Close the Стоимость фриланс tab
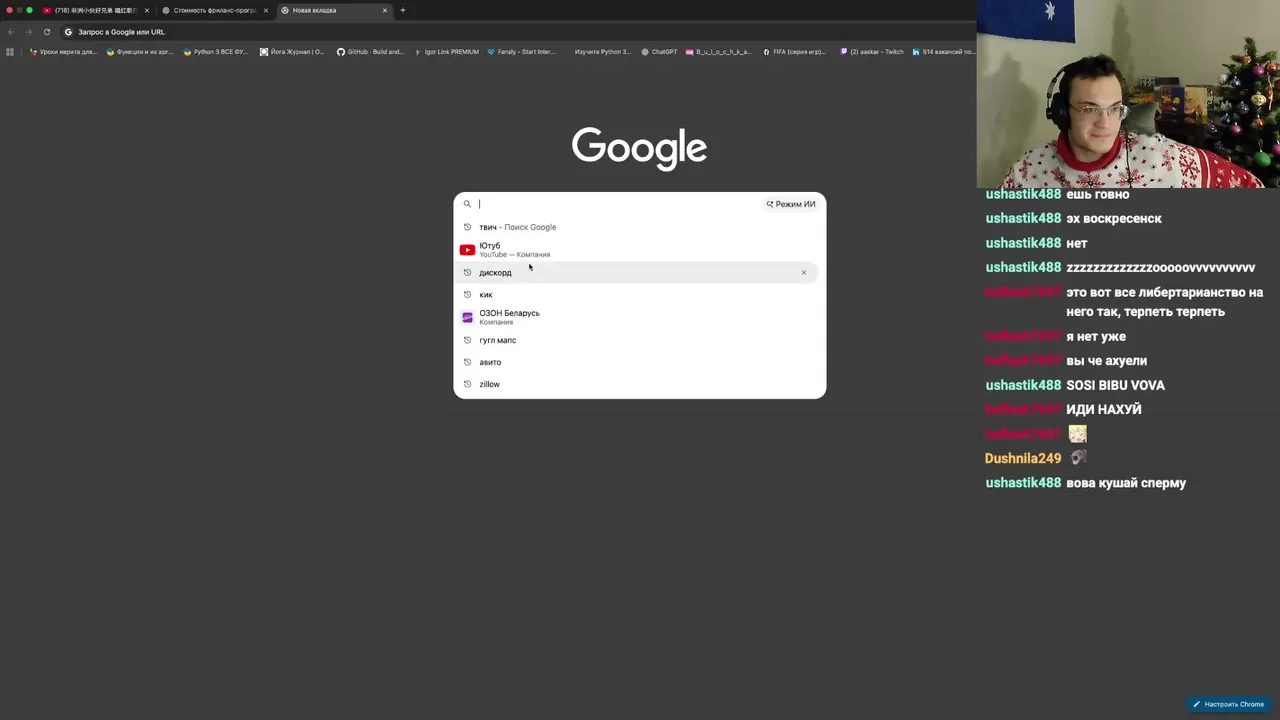This screenshot has width=1280, height=720. (266, 10)
